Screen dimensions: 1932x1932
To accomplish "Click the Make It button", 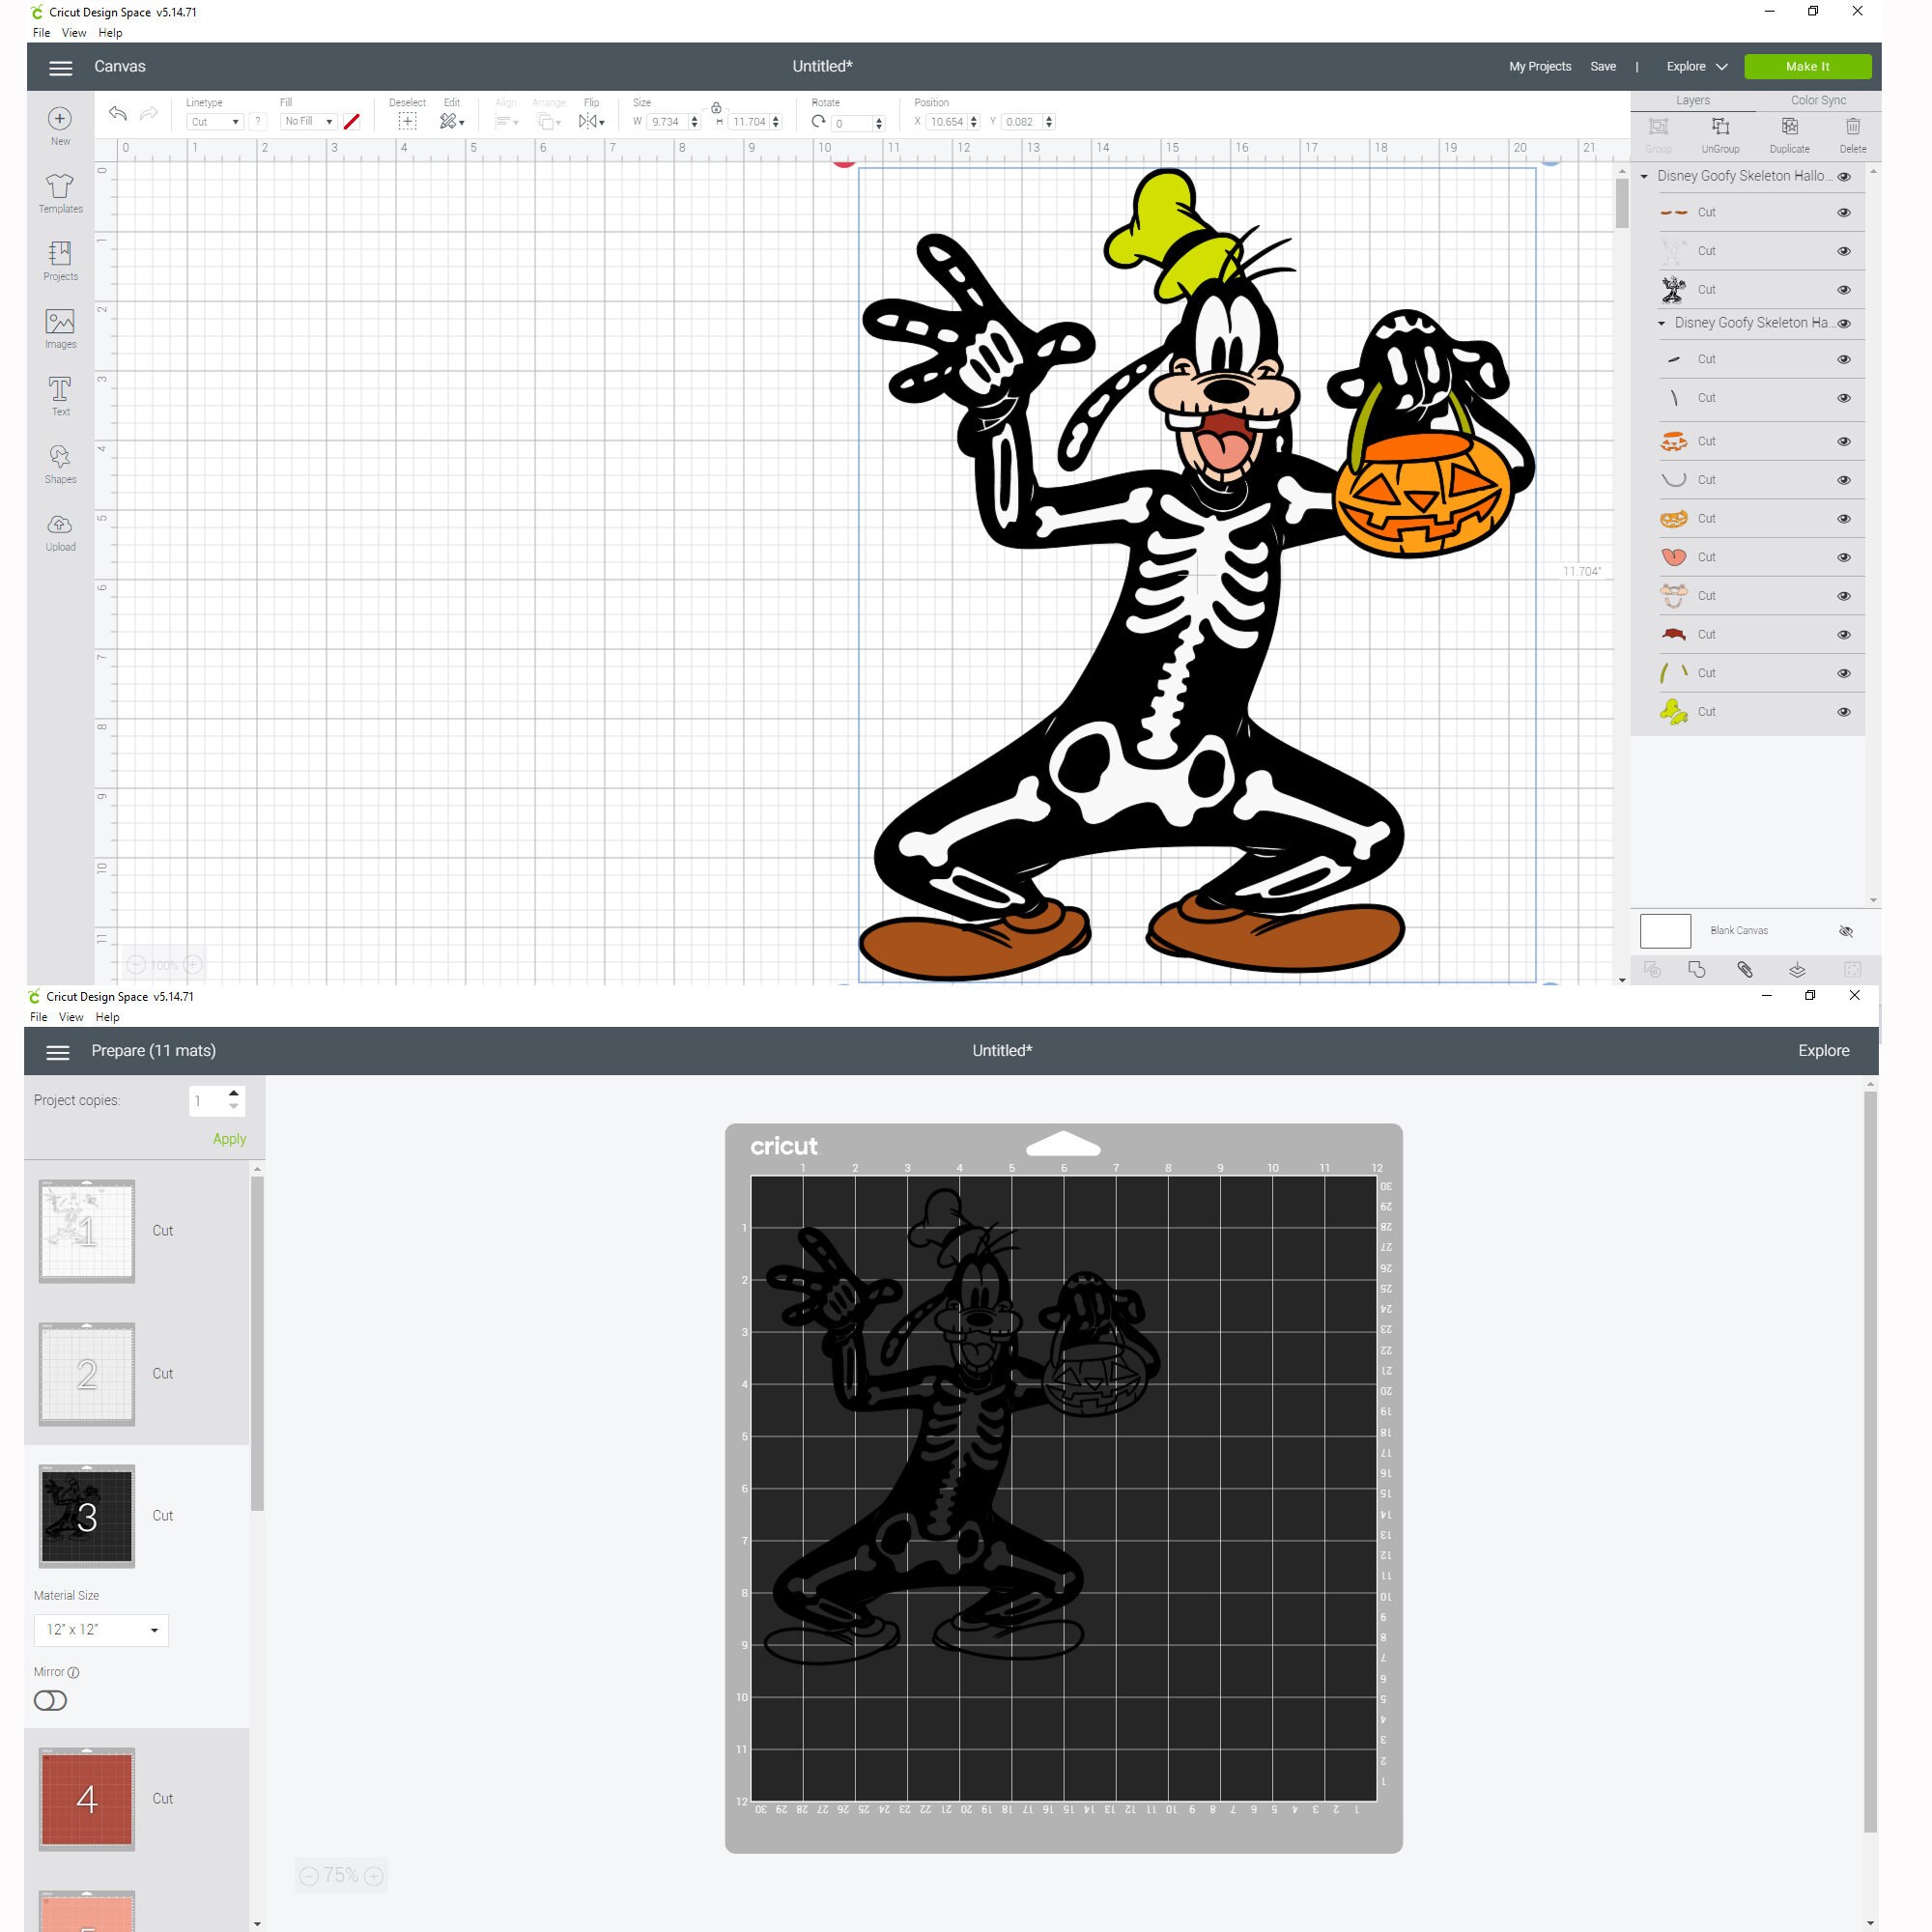I will 1807,67.
